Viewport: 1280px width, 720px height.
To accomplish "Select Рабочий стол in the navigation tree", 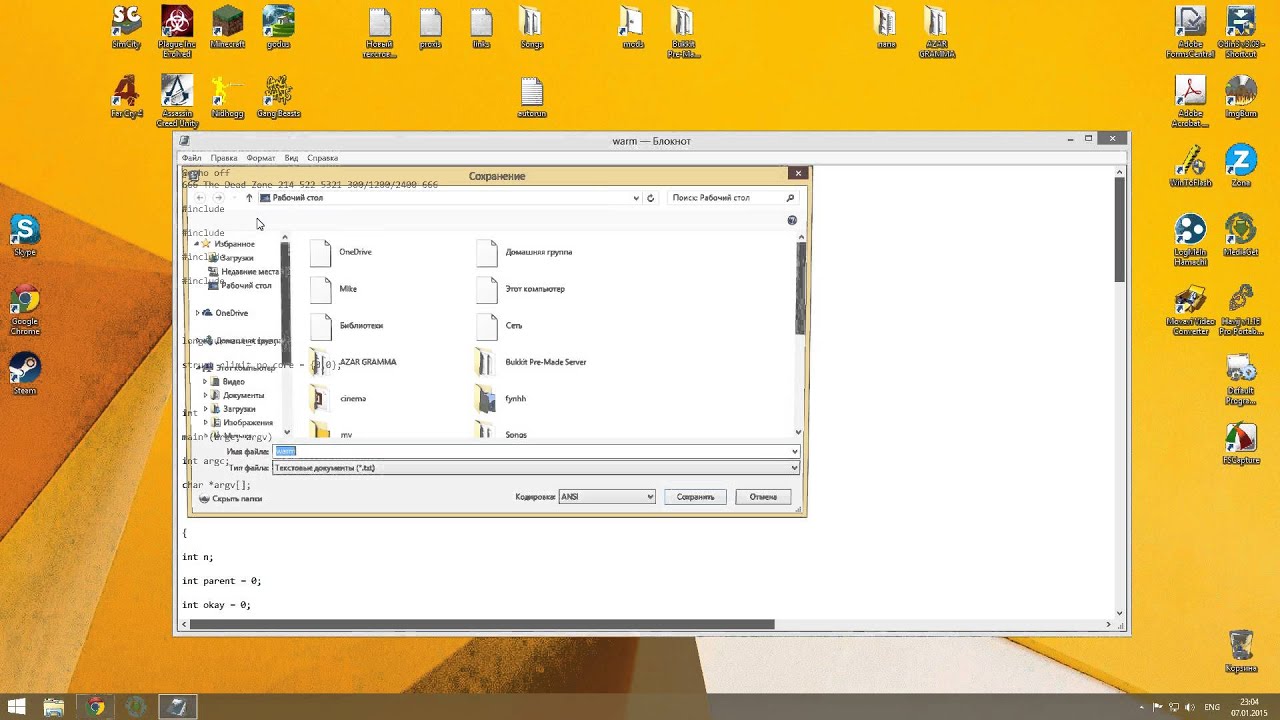I will 241,286.
